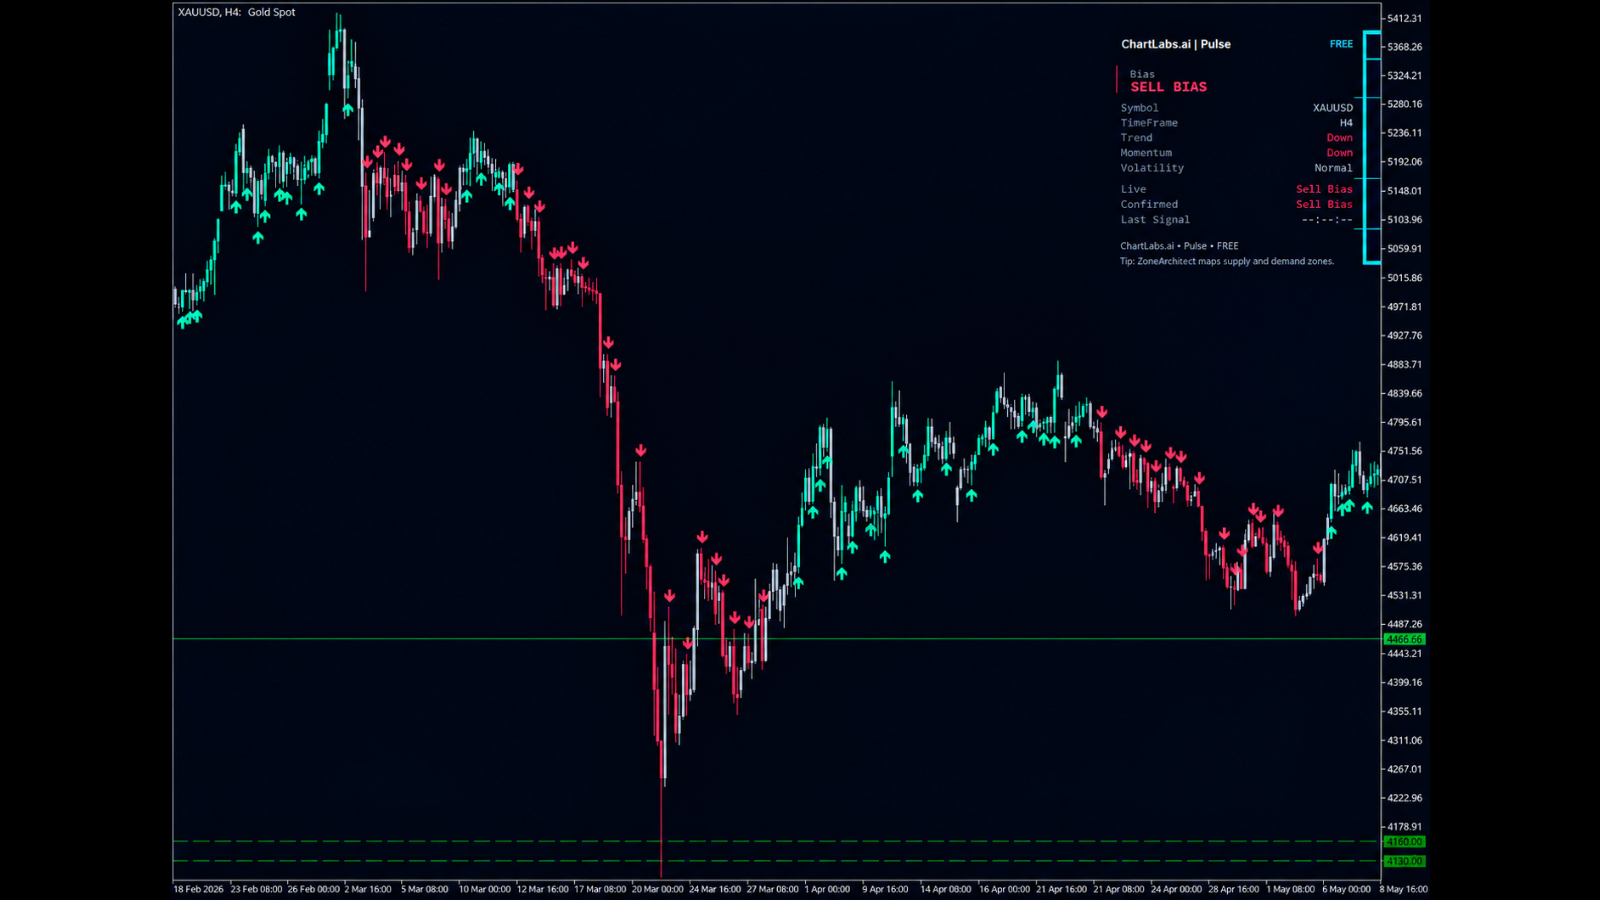This screenshot has width=1600, height=900.
Task: Click the 4927.76 price axis label
Action: point(1404,336)
